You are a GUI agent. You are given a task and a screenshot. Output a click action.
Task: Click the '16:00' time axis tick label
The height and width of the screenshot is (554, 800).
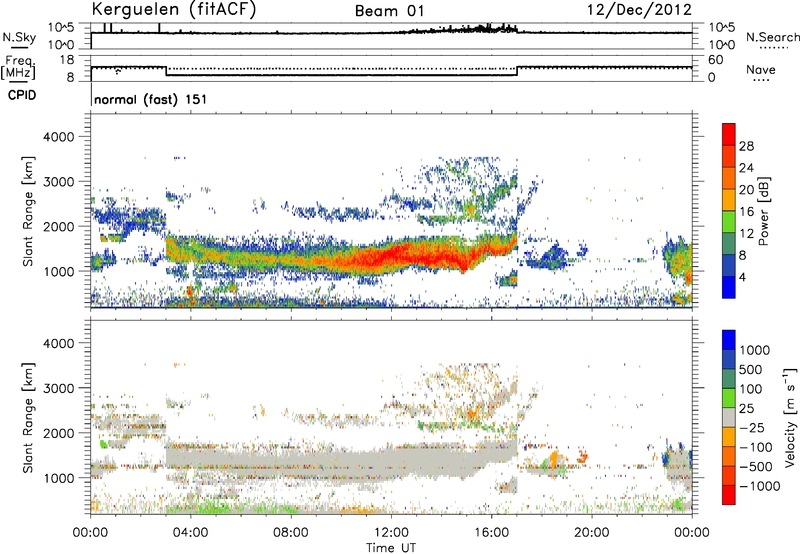click(x=491, y=532)
